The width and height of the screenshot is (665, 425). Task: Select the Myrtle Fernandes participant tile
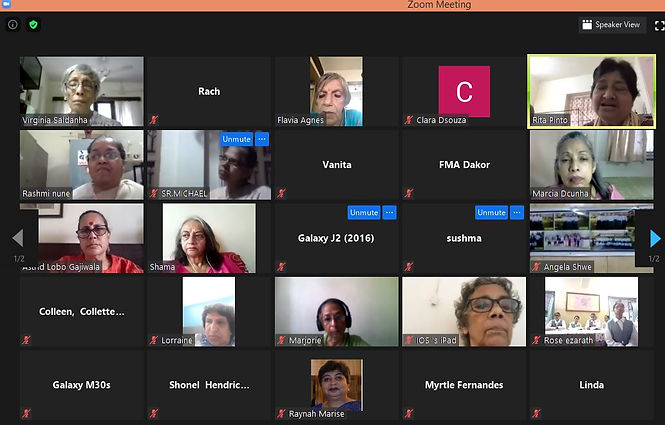click(x=464, y=385)
